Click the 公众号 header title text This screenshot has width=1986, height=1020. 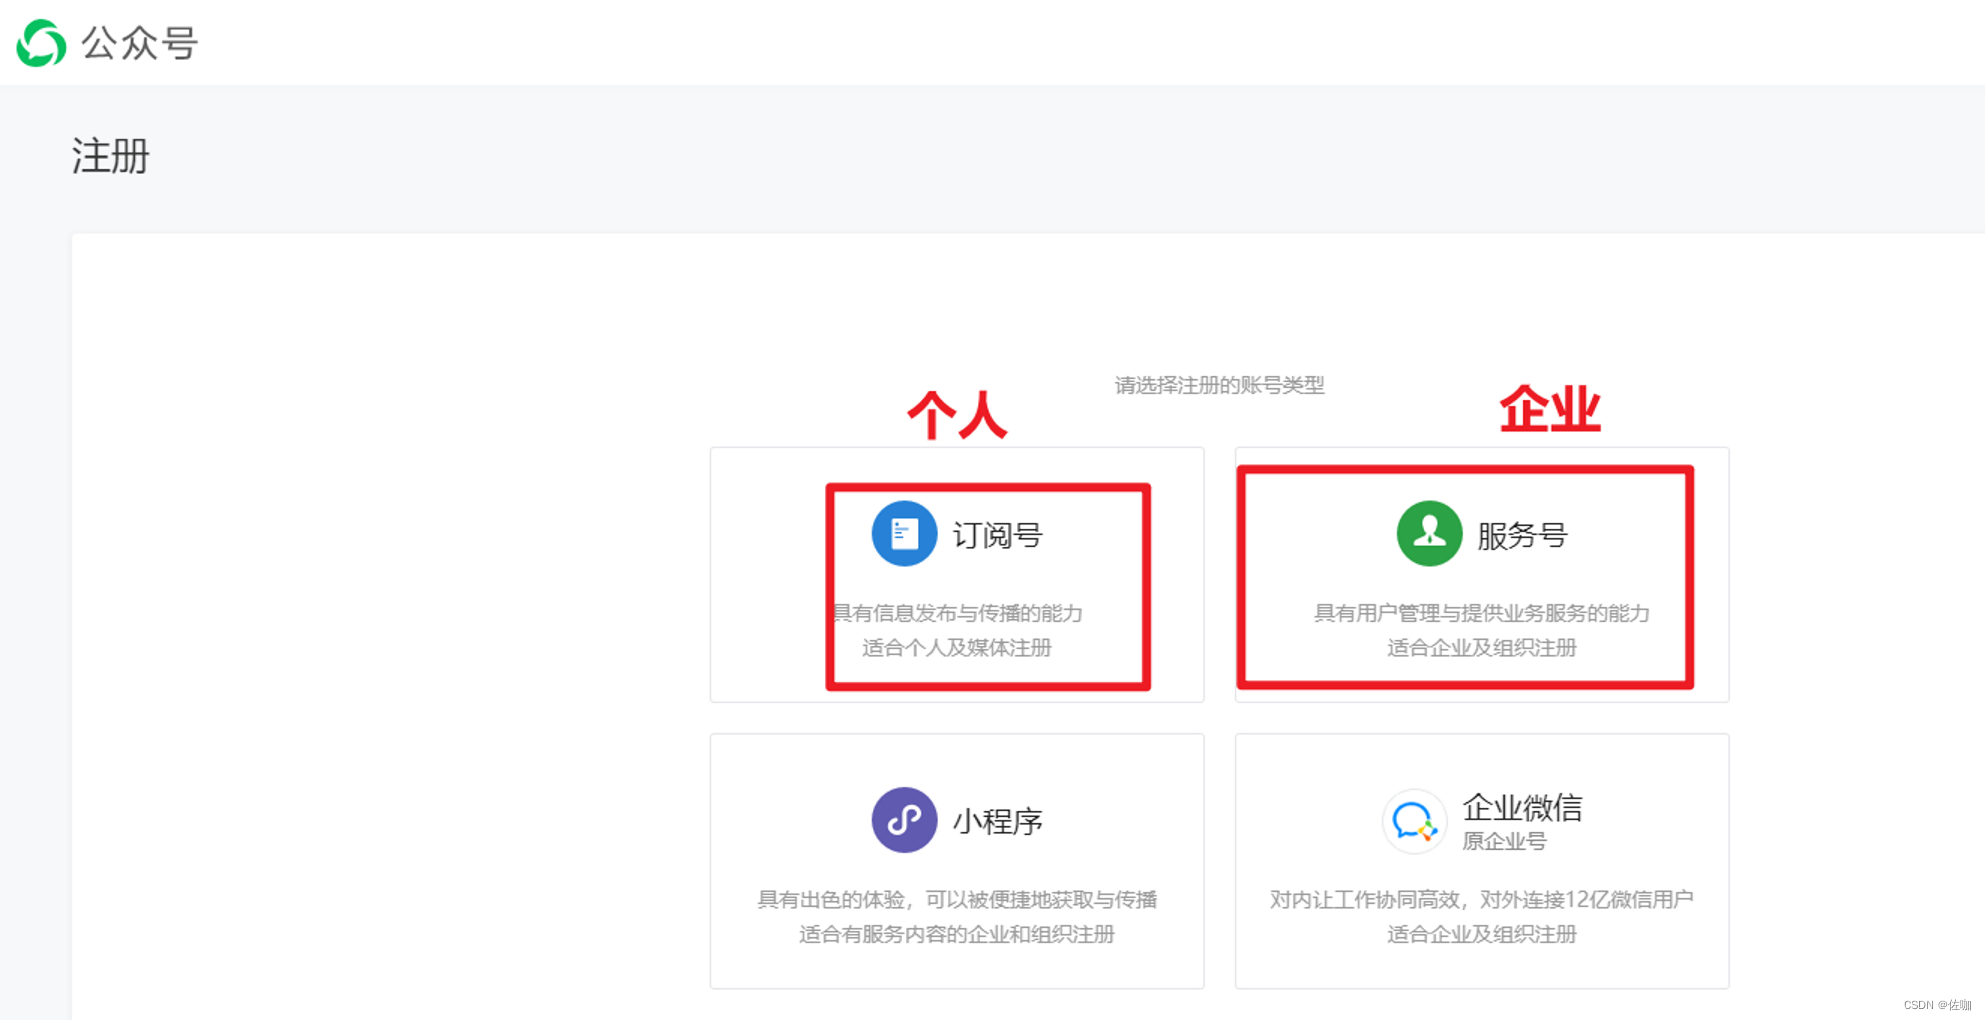pyautogui.click(x=140, y=44)
